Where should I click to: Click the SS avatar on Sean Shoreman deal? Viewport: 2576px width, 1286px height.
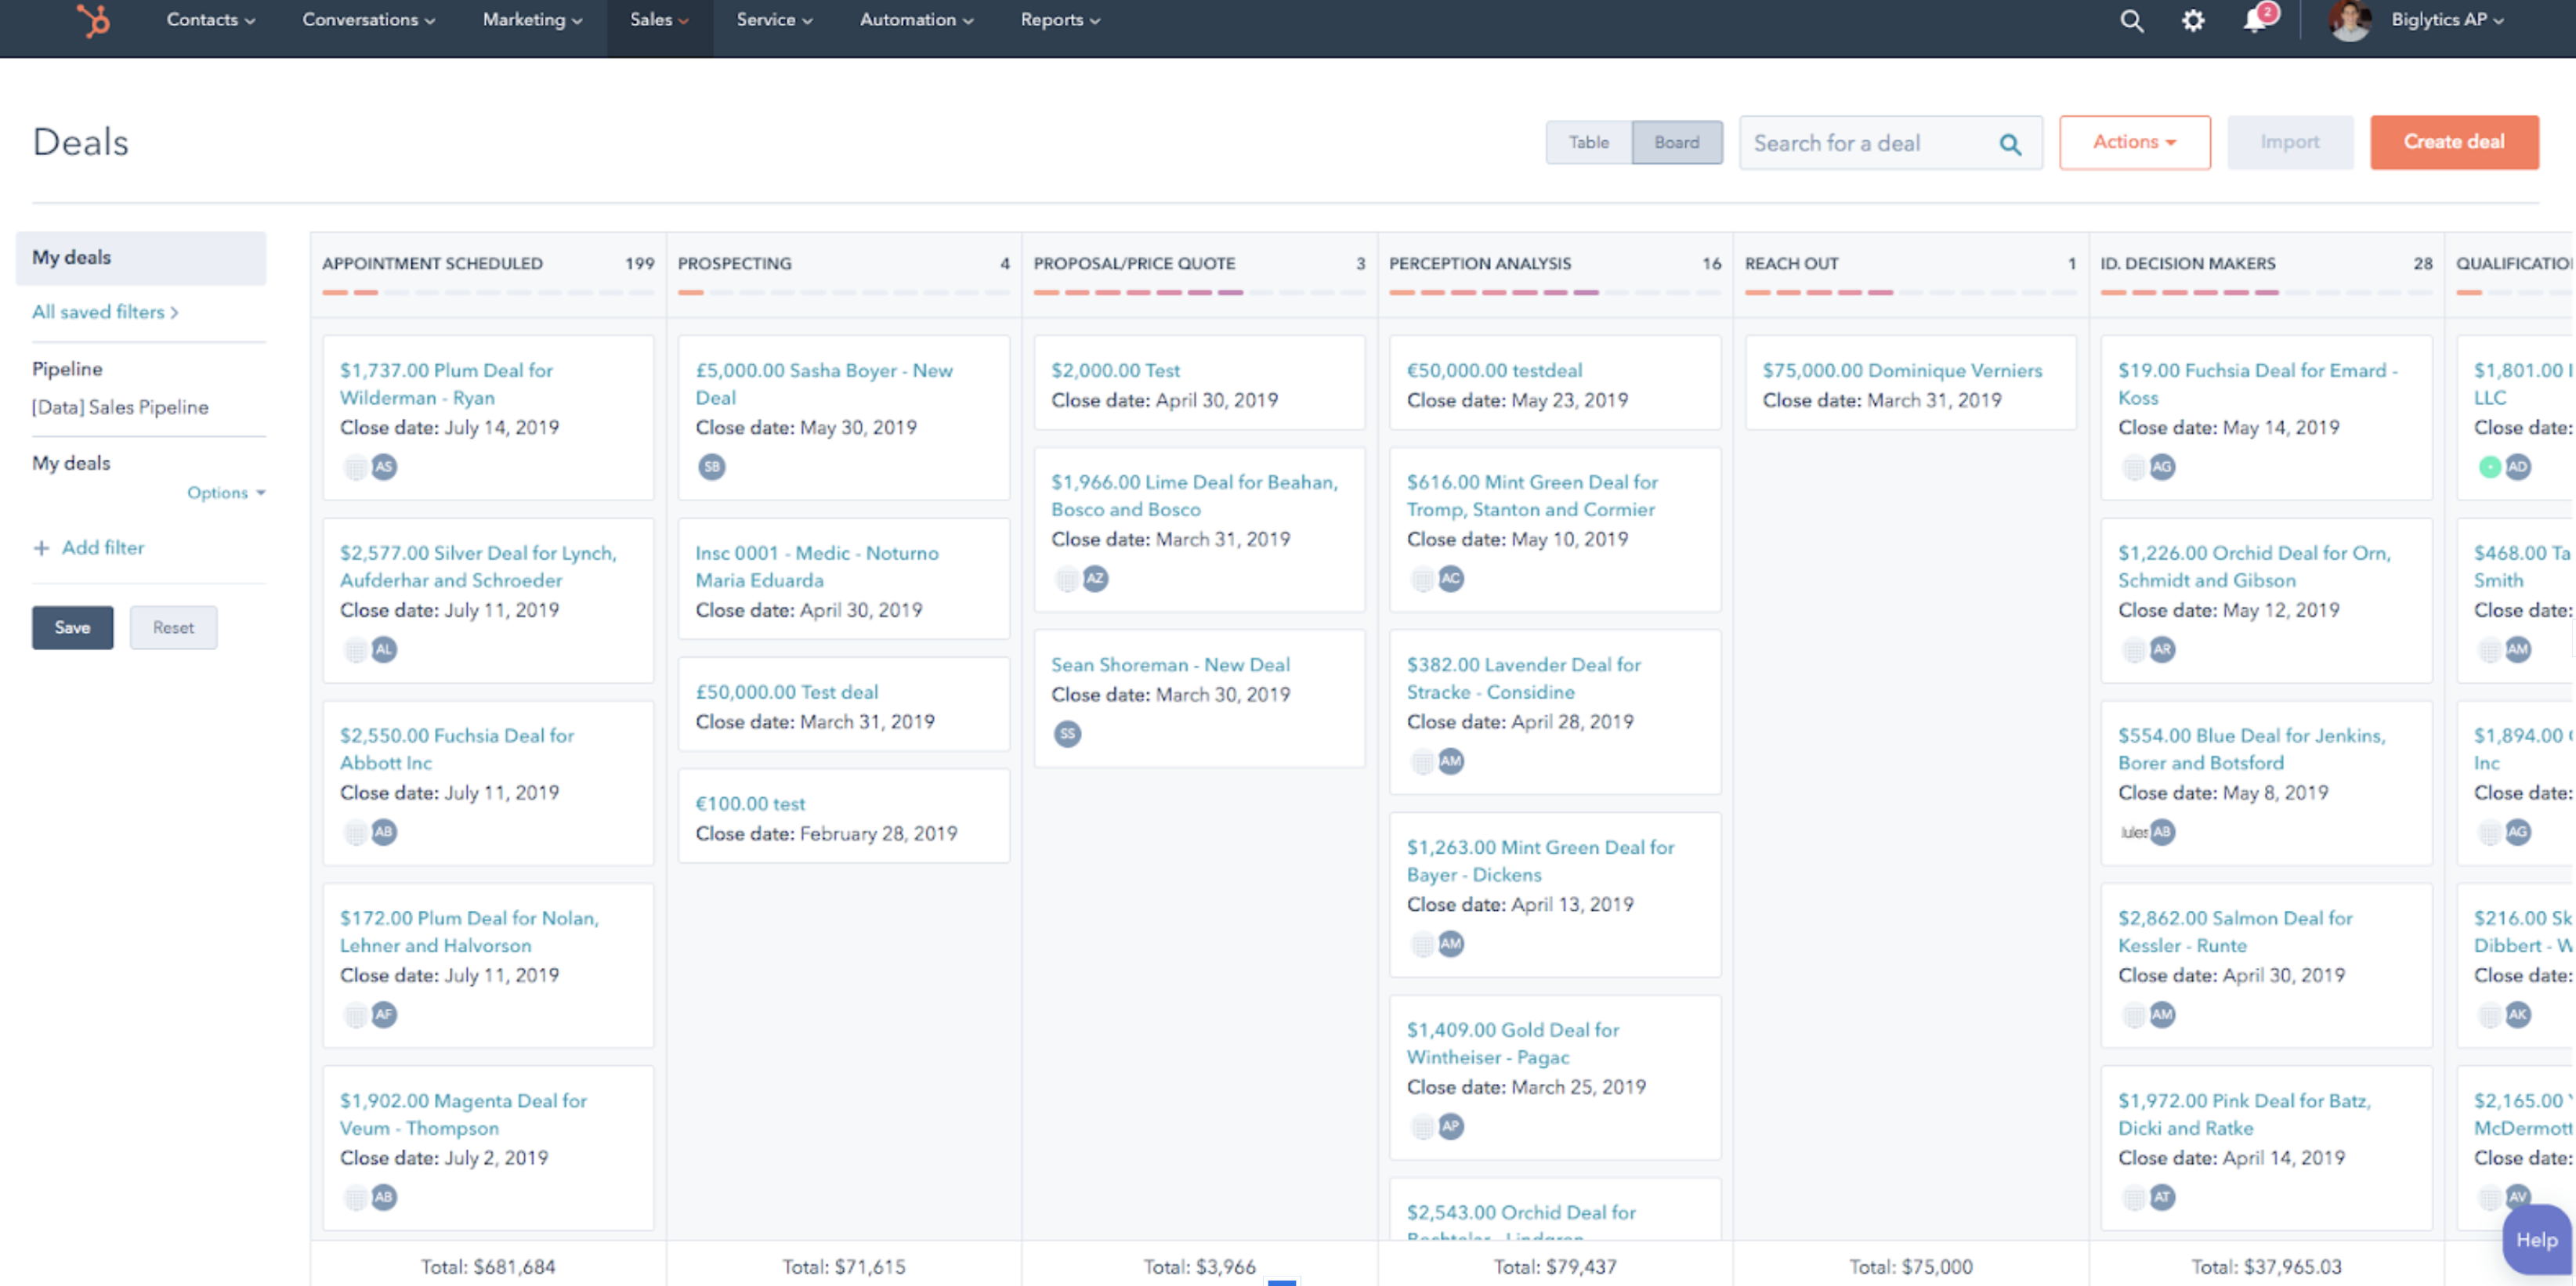(1067, 734)
